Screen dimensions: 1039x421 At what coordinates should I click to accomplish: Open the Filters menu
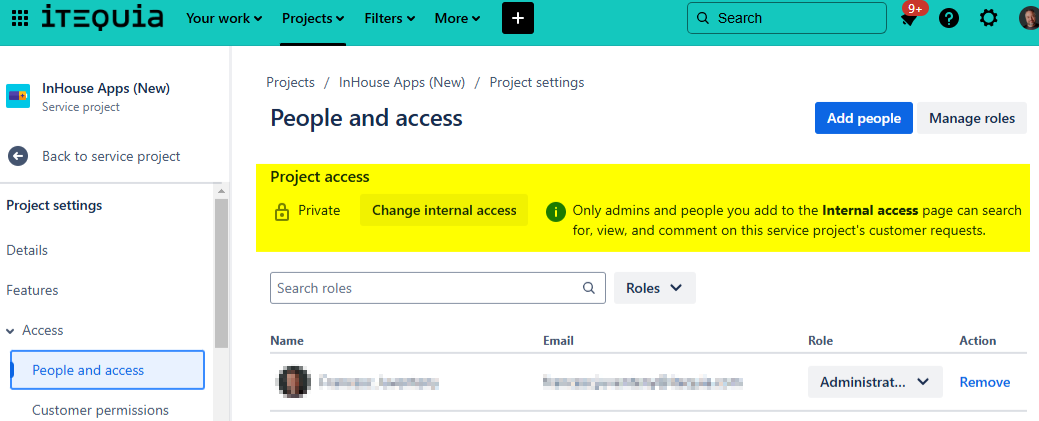(x=390, y=19)
